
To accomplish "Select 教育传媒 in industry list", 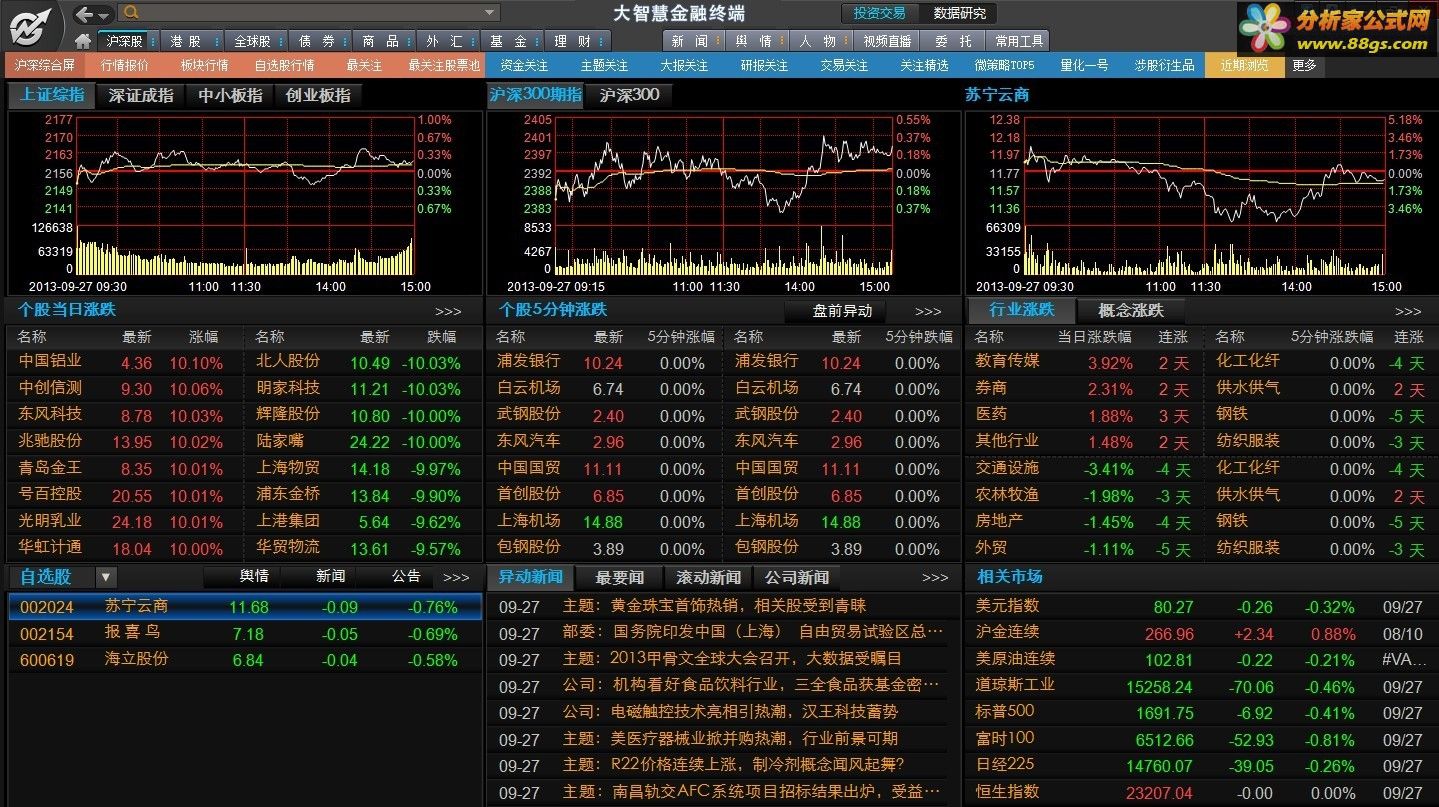I will [1007, 361].
